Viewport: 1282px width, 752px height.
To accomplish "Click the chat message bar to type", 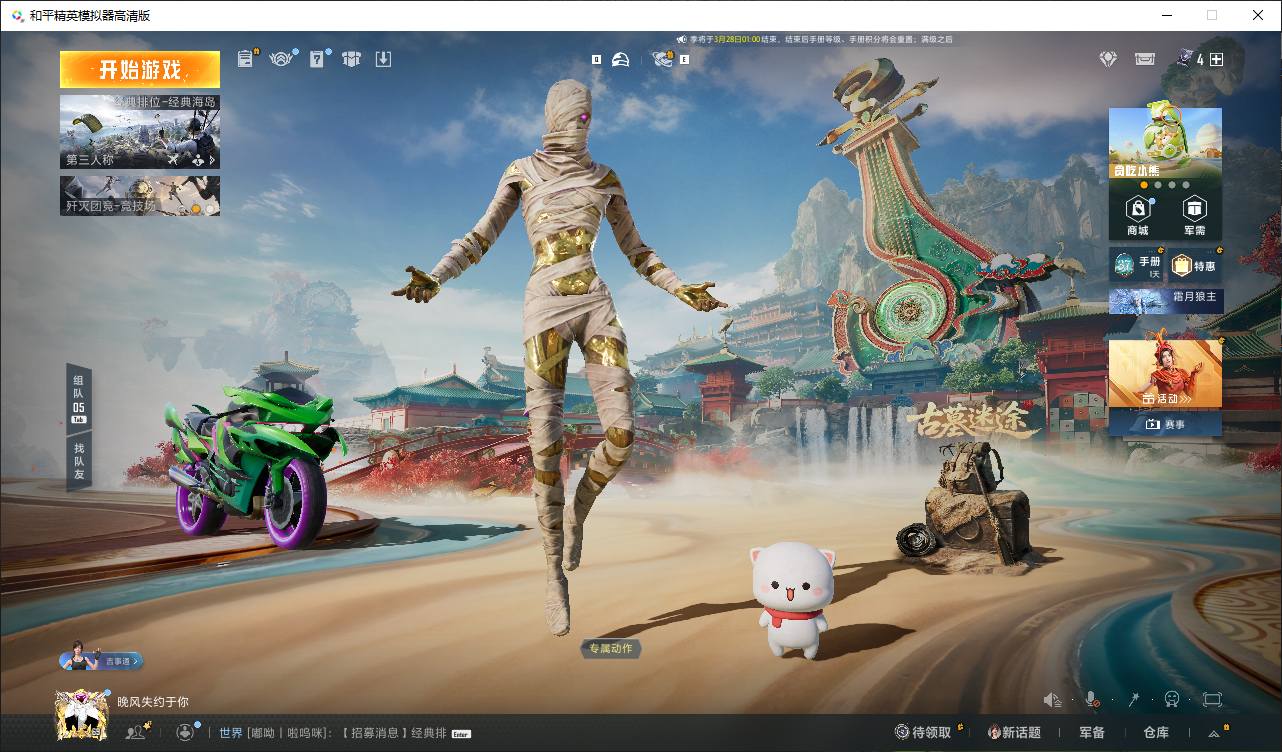I will 346,733.
